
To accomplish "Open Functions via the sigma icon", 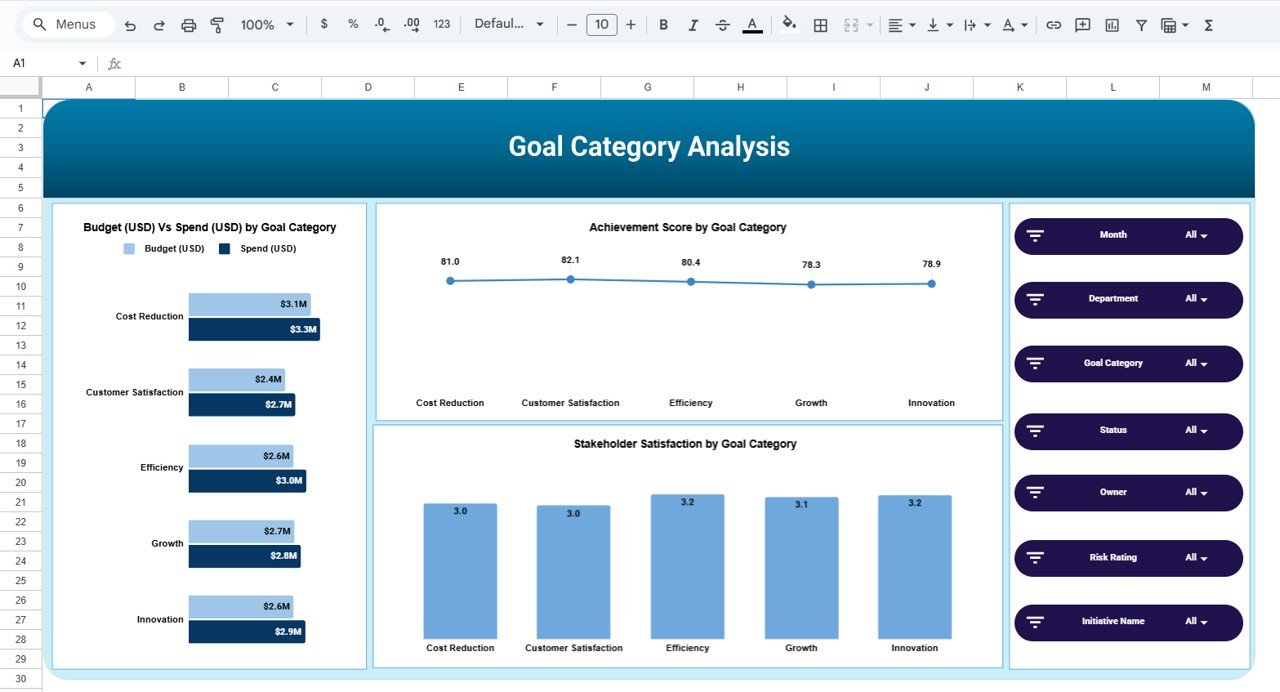I will pyautogui.click(x=1208, y=25).
